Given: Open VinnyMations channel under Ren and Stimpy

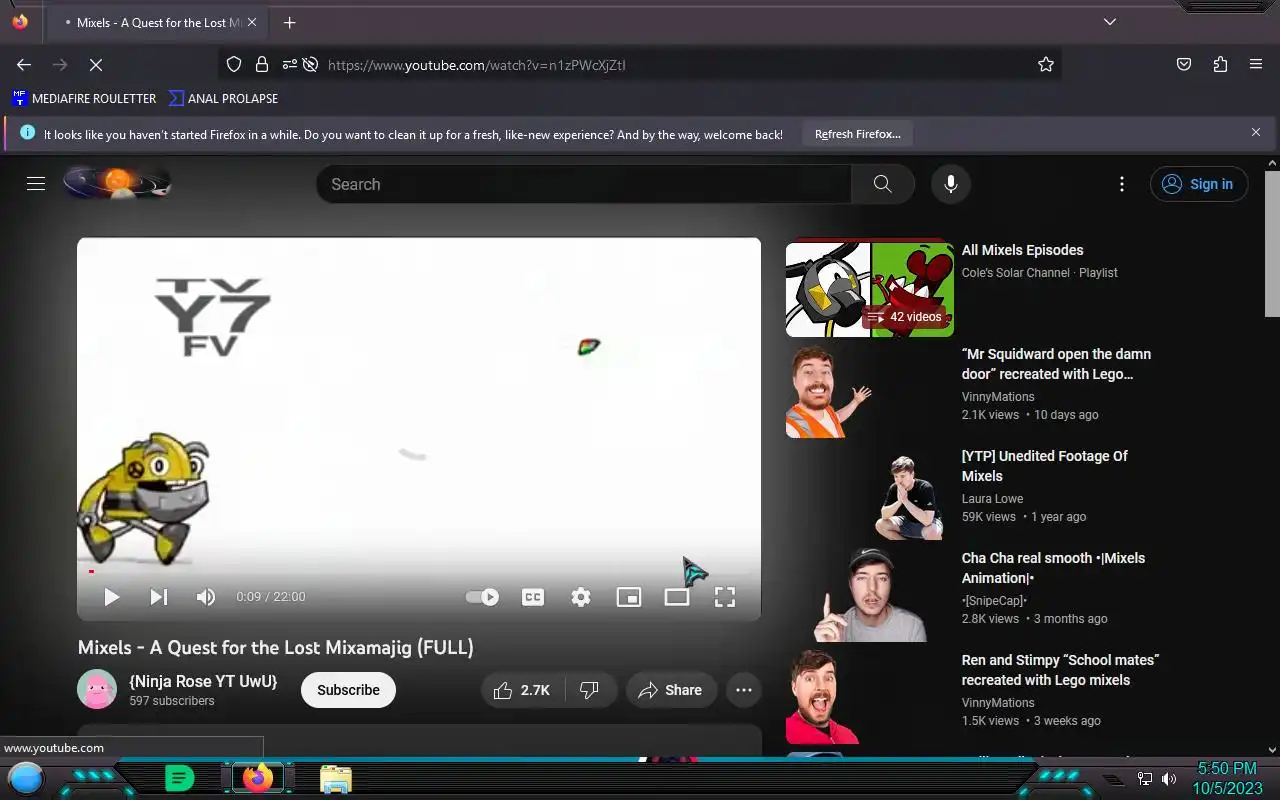Looking at the screenshot, I should [998, 703].
